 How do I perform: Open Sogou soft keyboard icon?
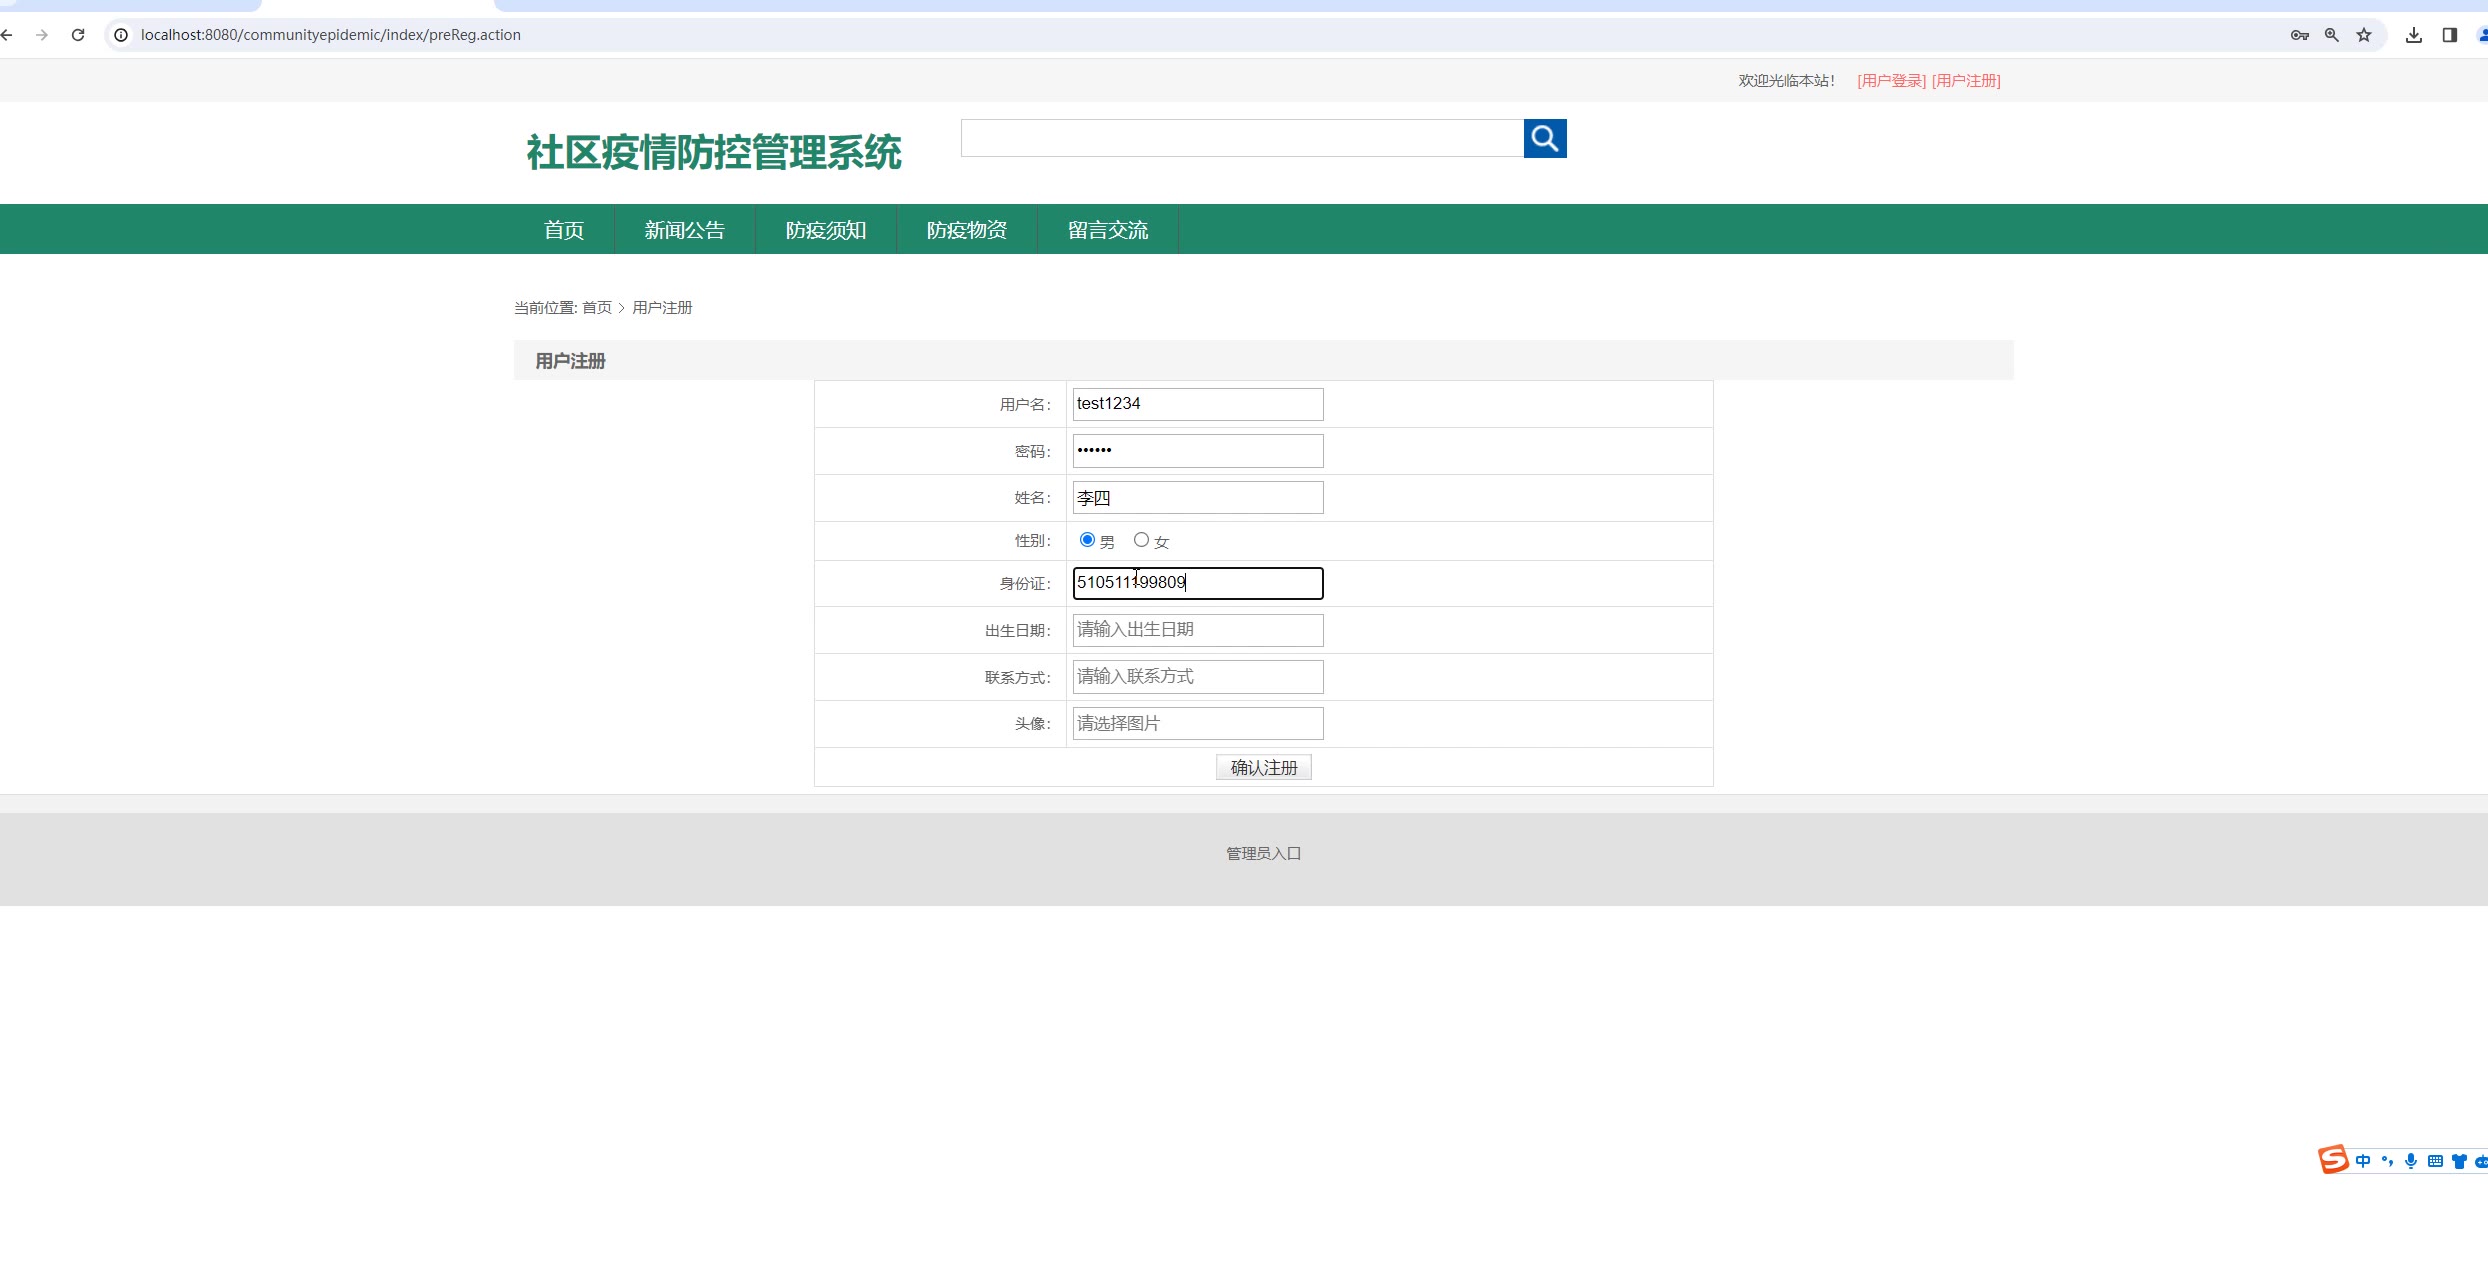coord(2435,1161)
